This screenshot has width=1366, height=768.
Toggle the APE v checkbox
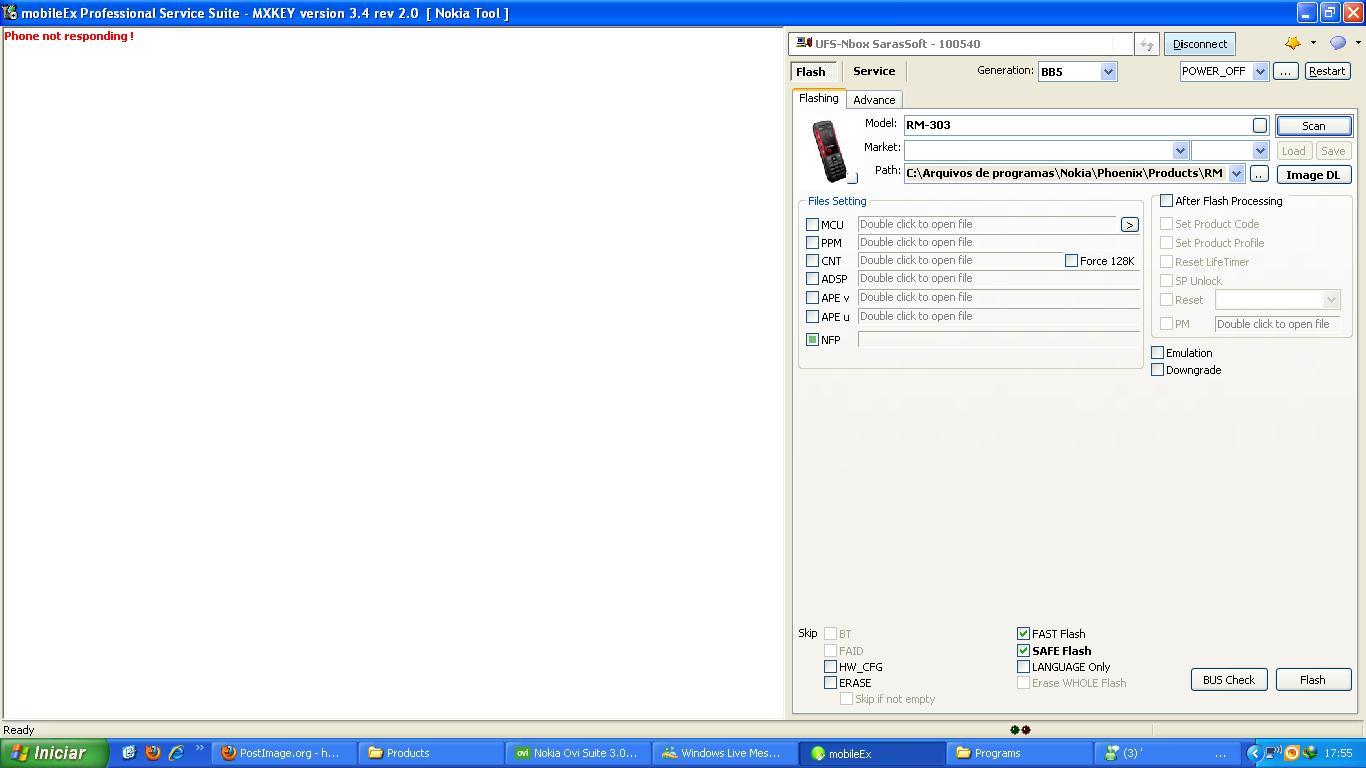(x=812, y=298)
